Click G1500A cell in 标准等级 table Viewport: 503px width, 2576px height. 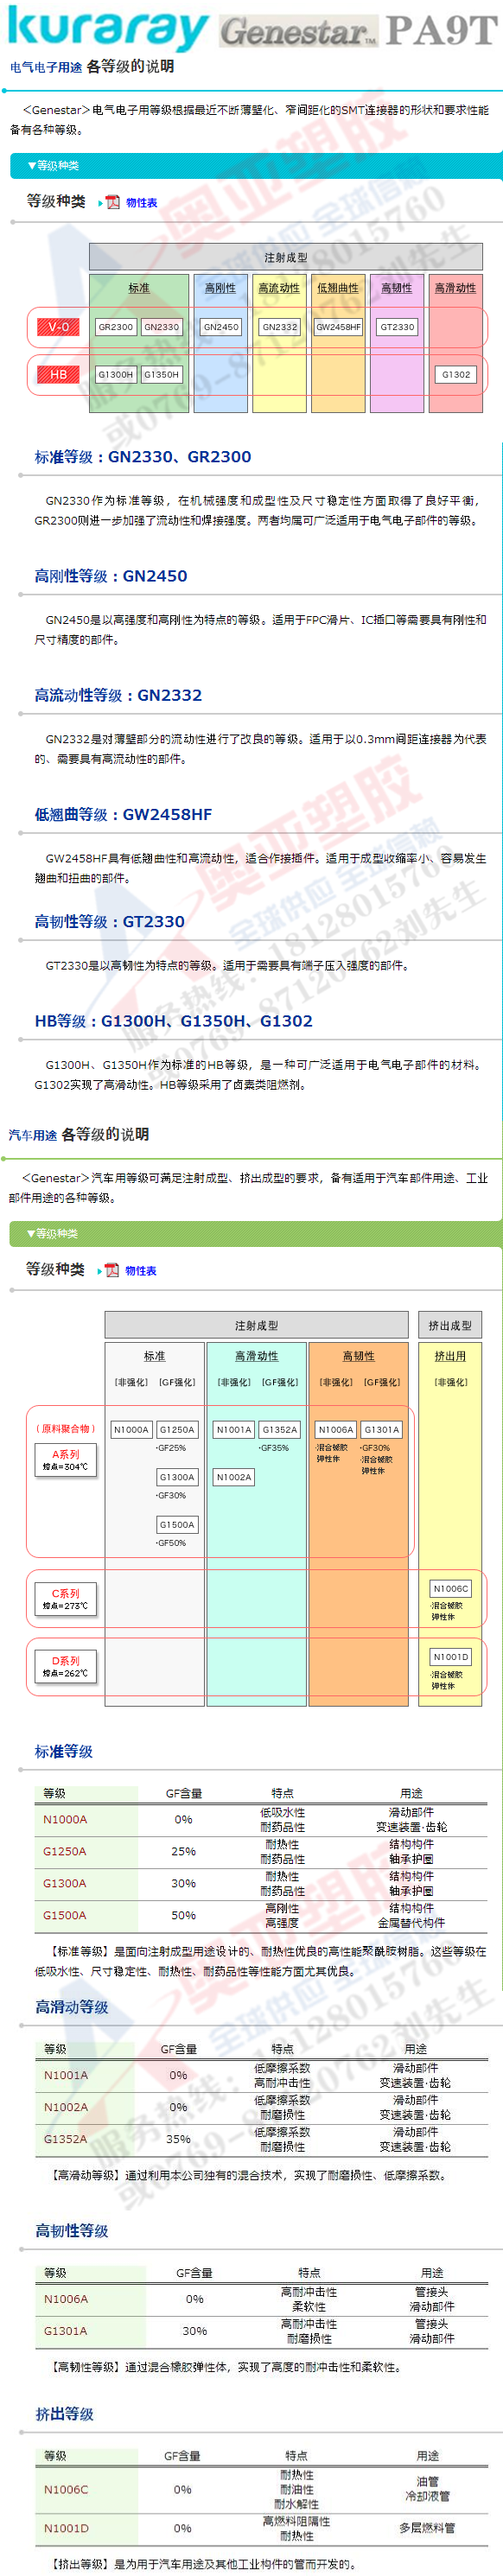point(85,1916)
